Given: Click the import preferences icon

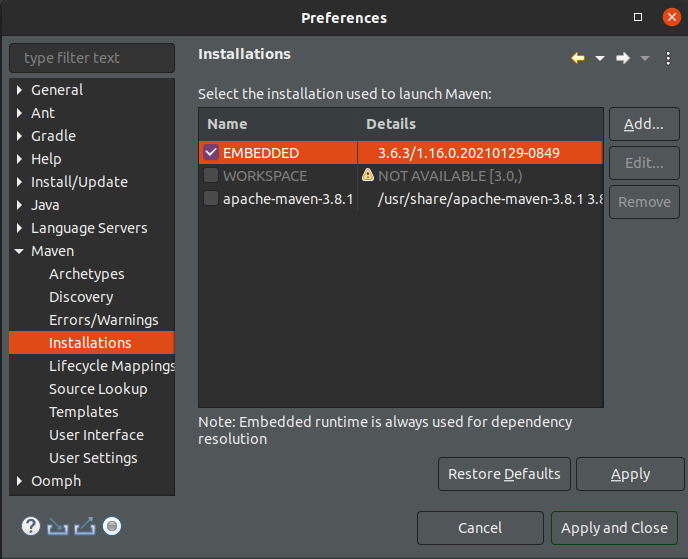Looking at the screenshot, I should pyautogui.click(x=58, y=526).
